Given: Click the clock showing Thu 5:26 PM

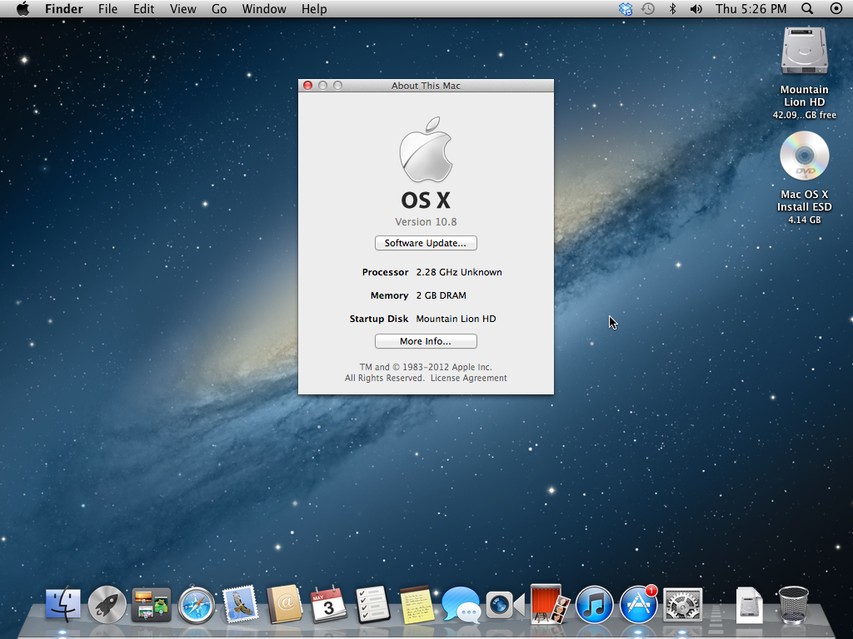Looking at the screenshot, I should 751,9.
